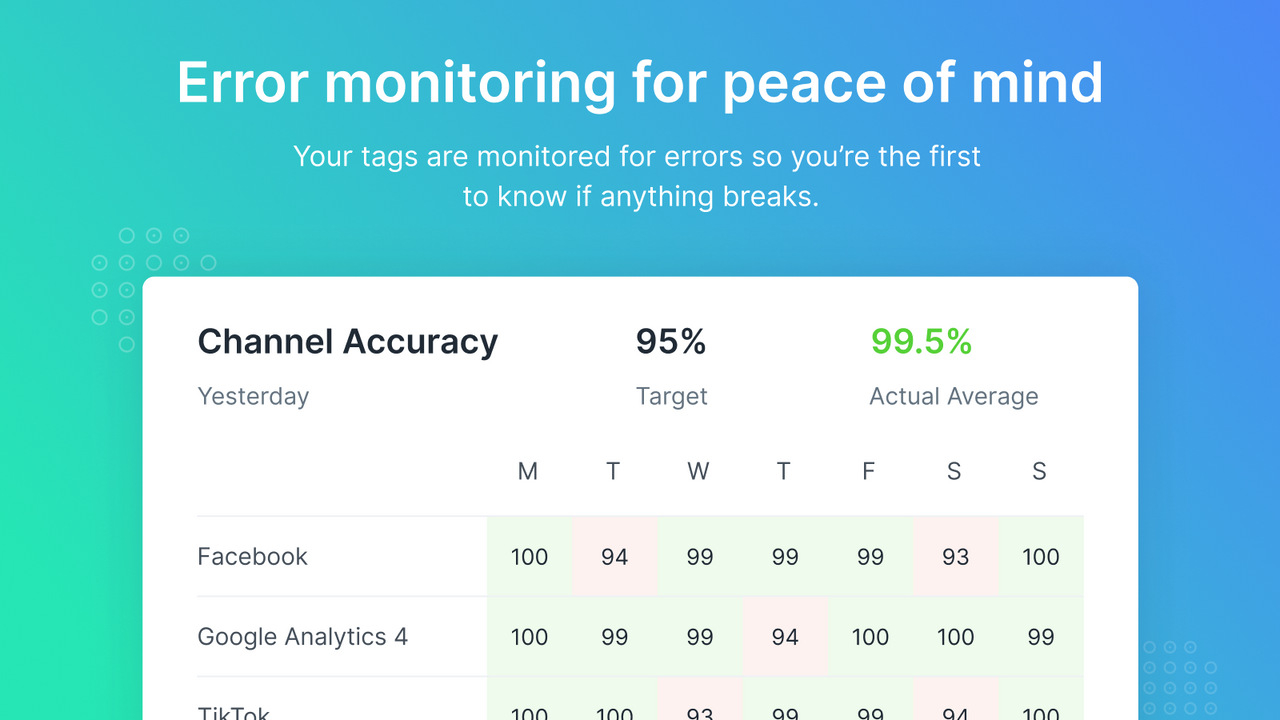This screenshot has width=1280, height=720.
Task: Click the F day column header
Action: [868, 472]
